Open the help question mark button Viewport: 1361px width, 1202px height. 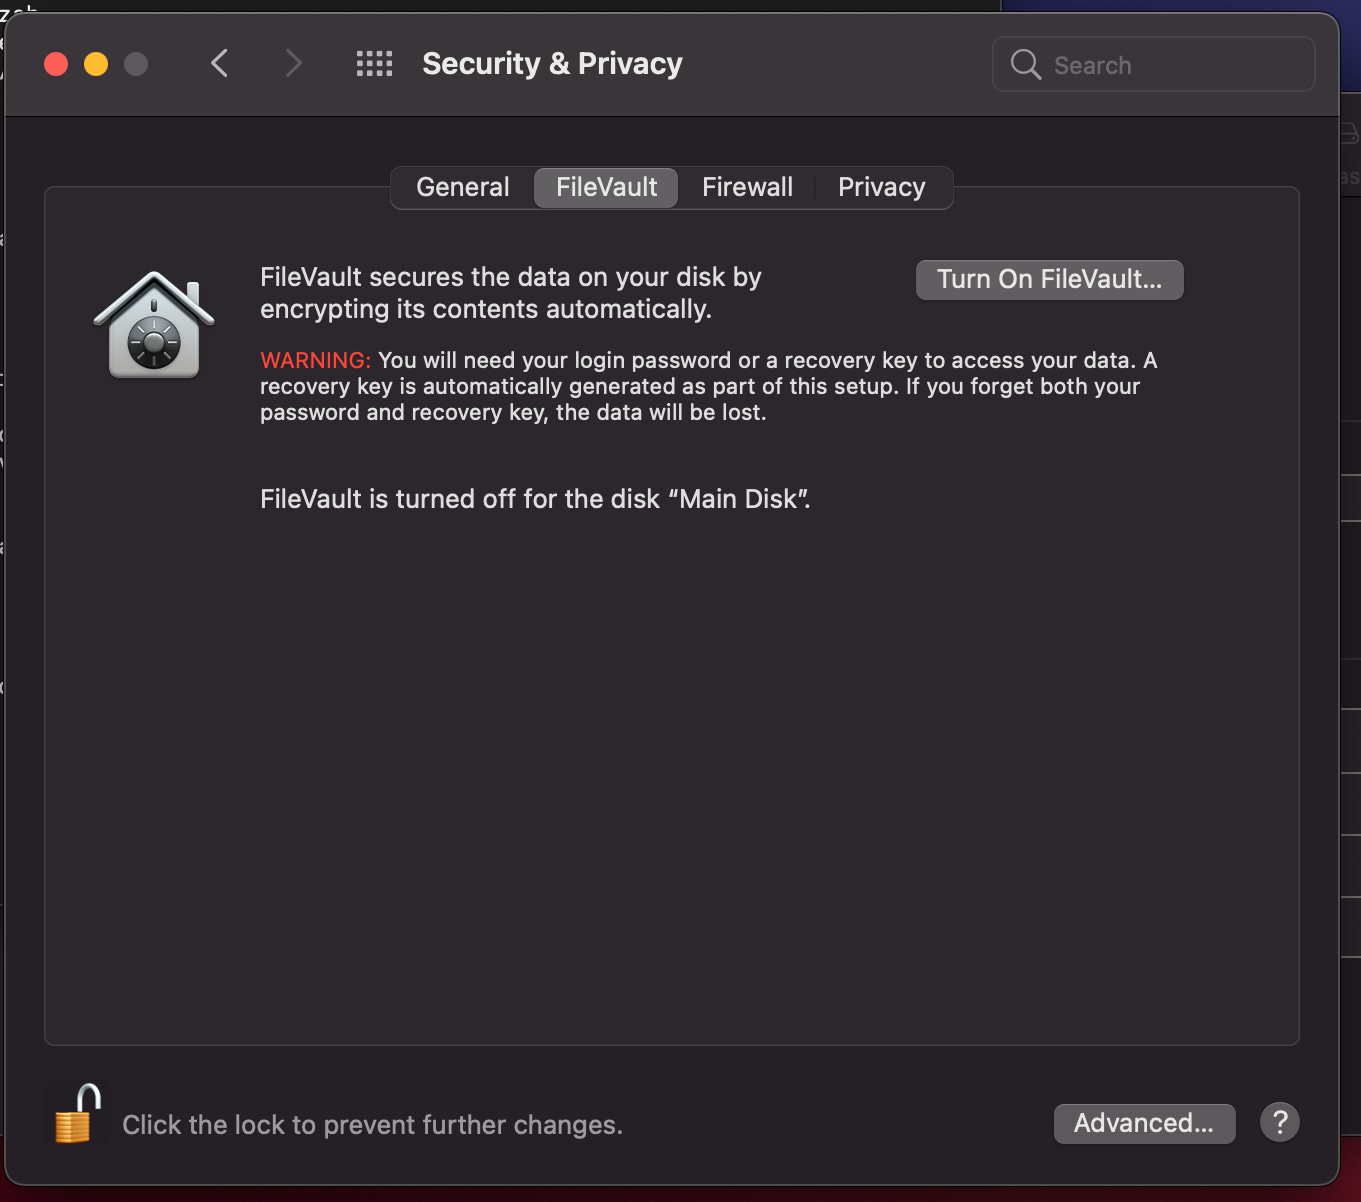tap(1279, 1122)
